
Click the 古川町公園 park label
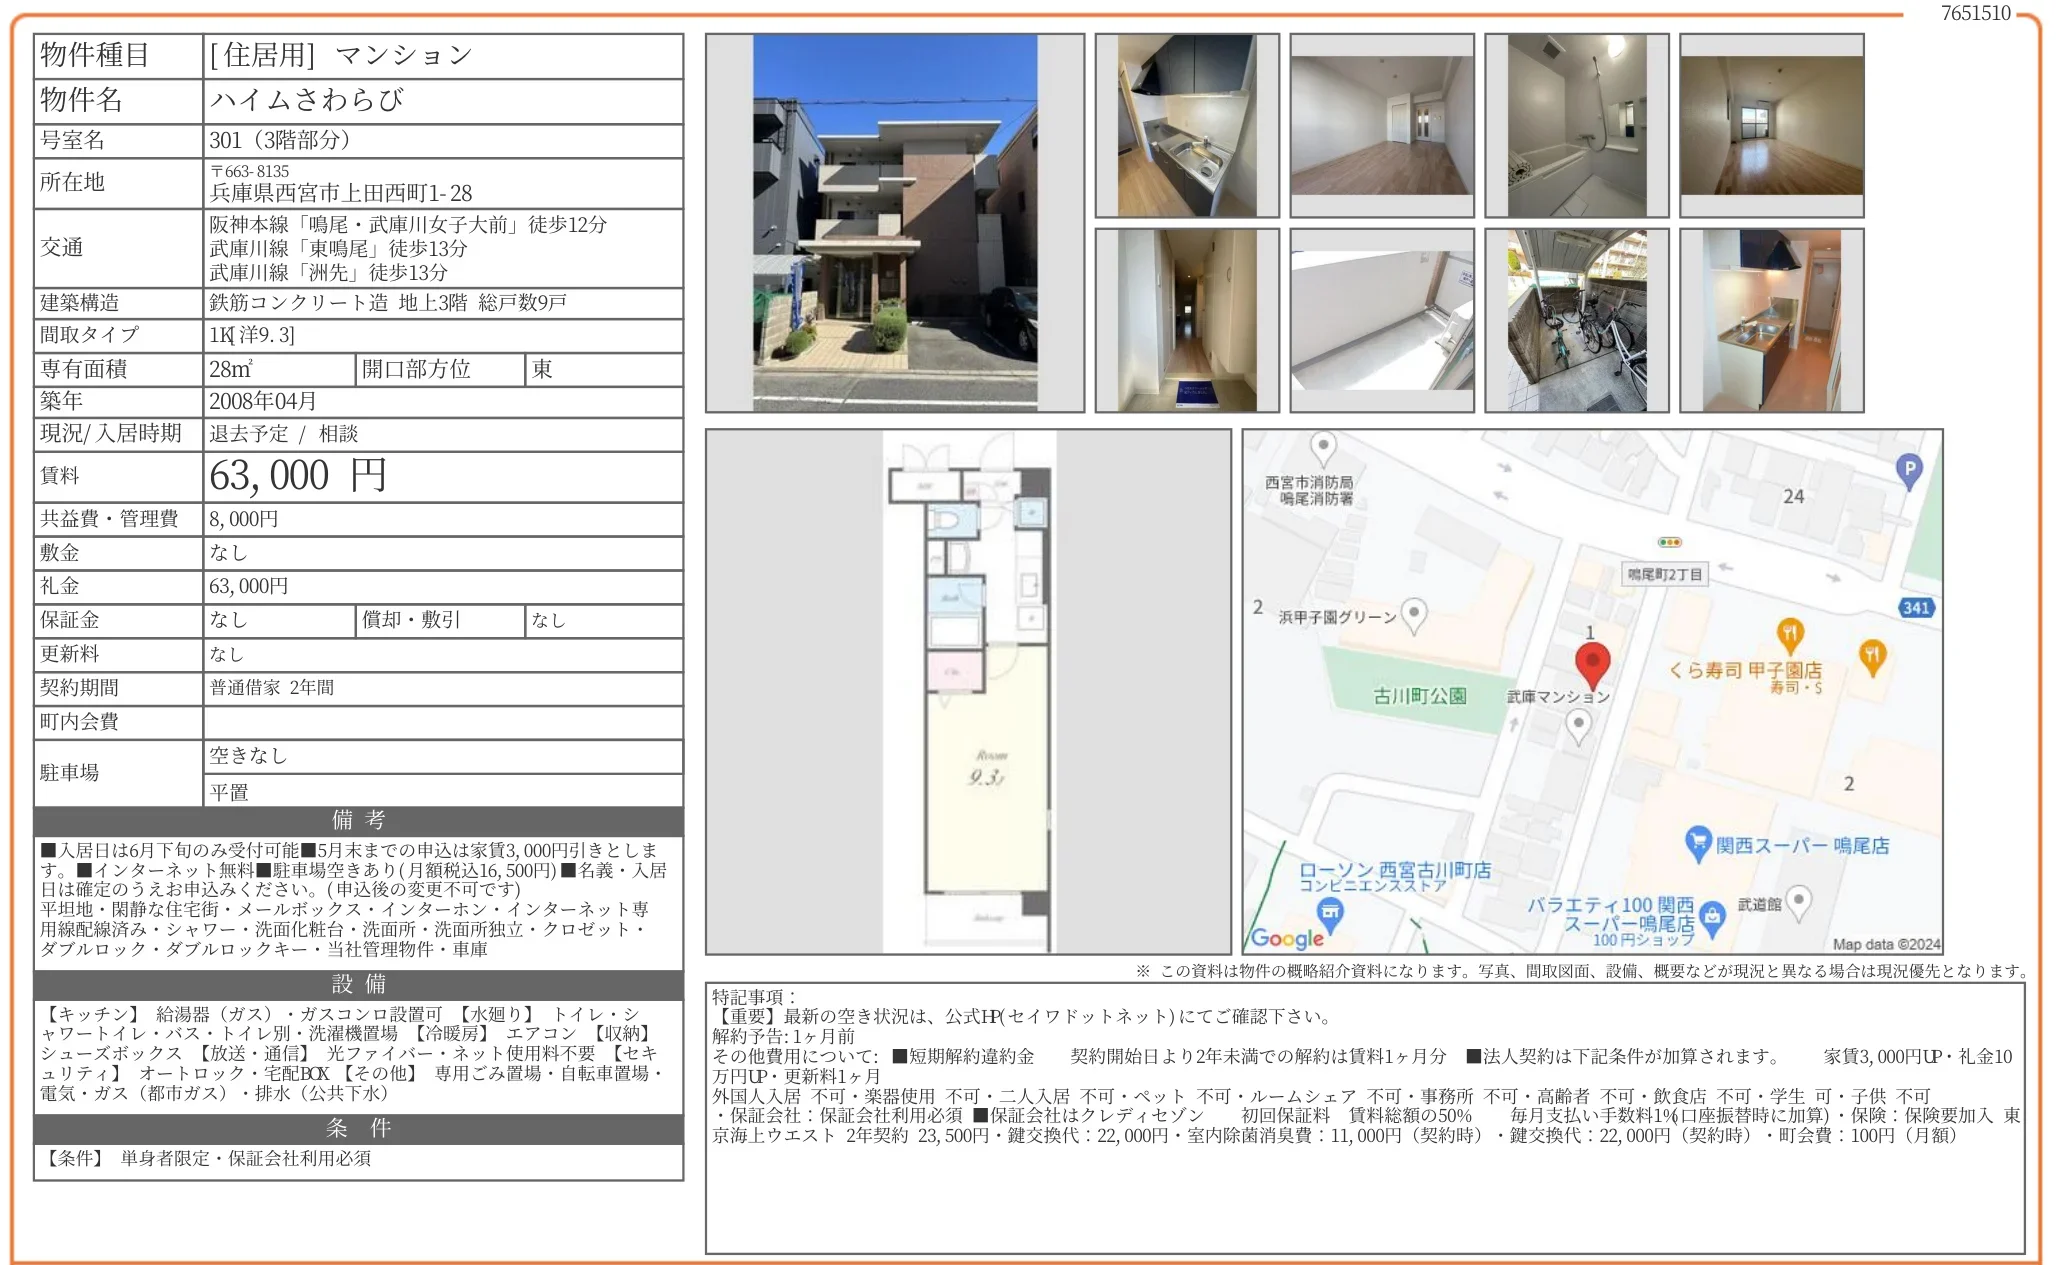[x=1419, y=695]
